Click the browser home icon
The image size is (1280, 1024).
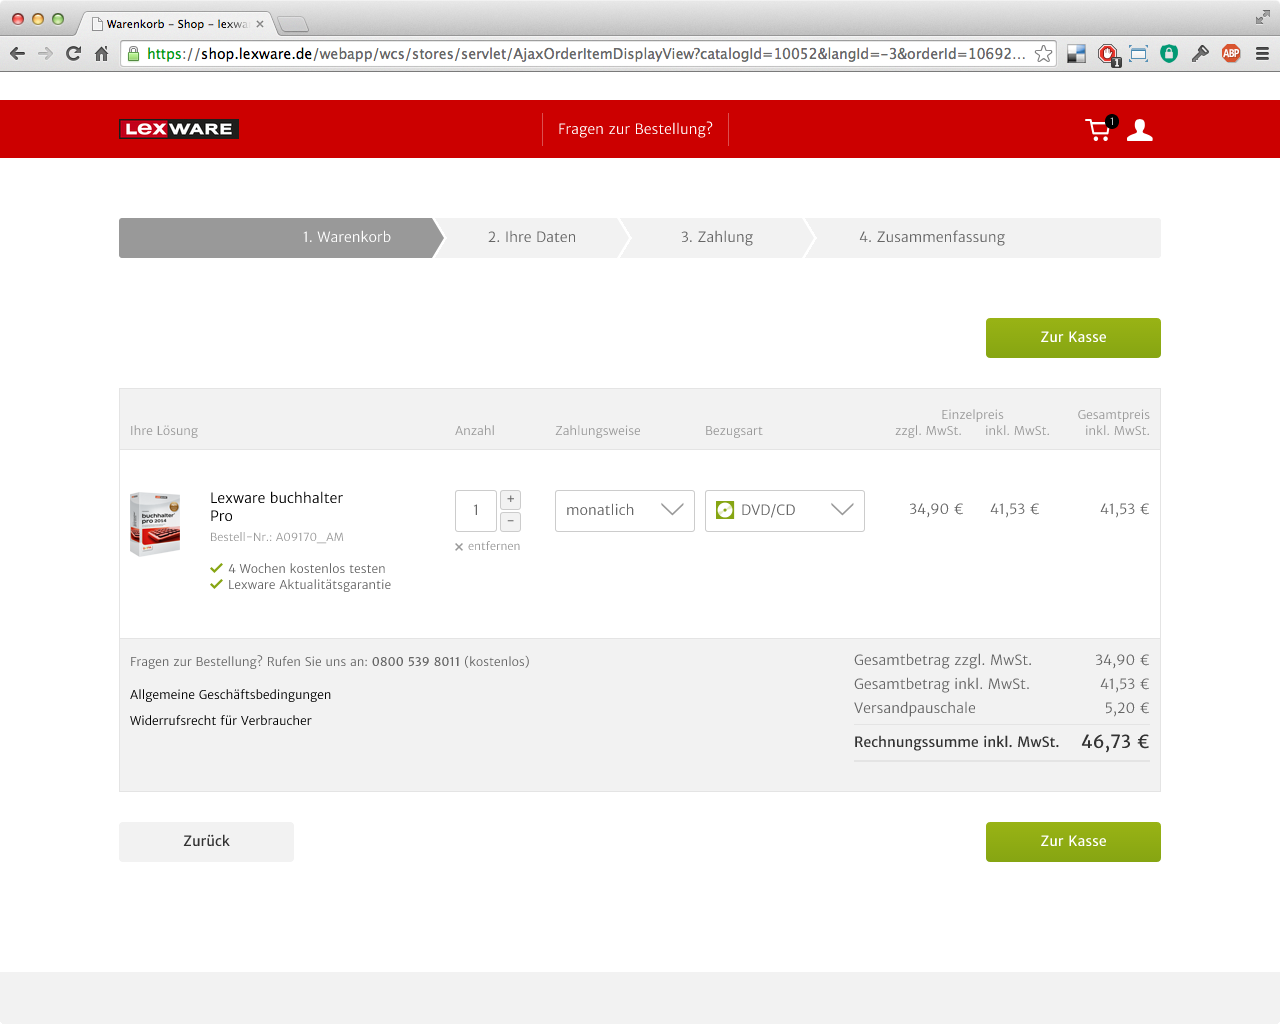coord(101,54)
